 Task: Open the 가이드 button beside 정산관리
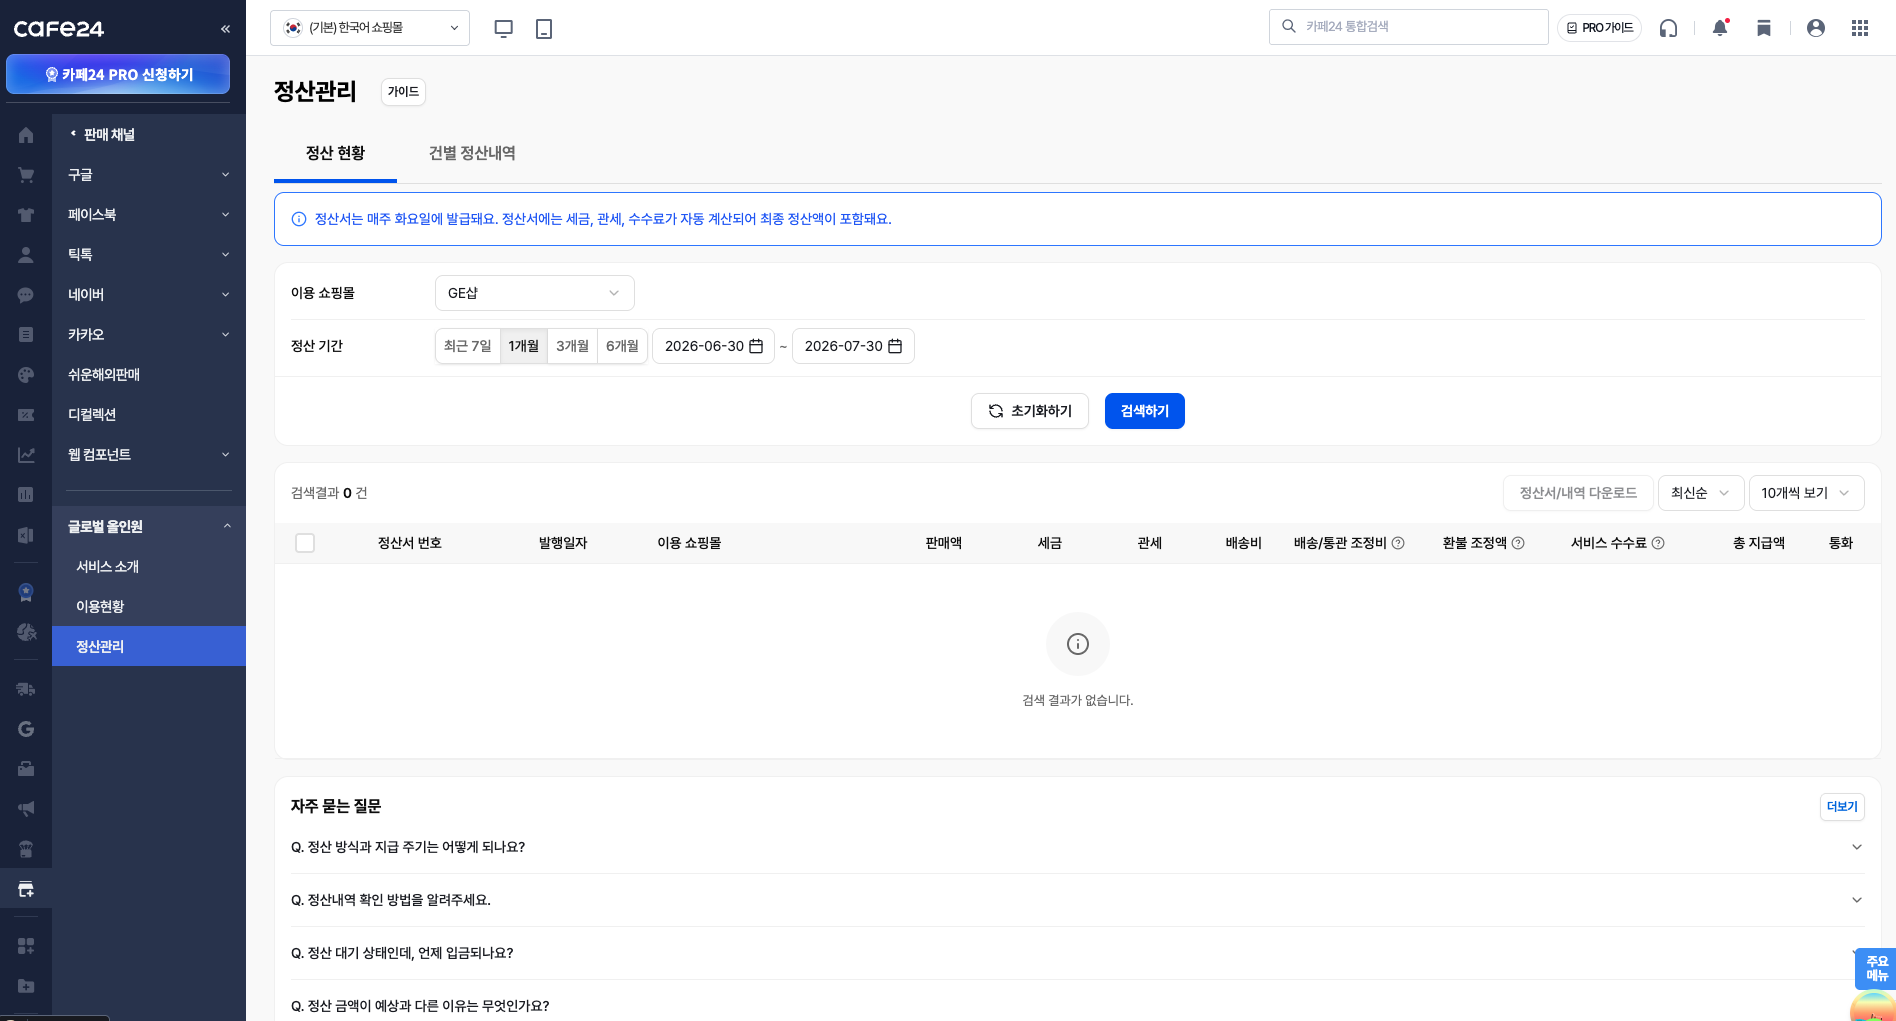(404, 92)
